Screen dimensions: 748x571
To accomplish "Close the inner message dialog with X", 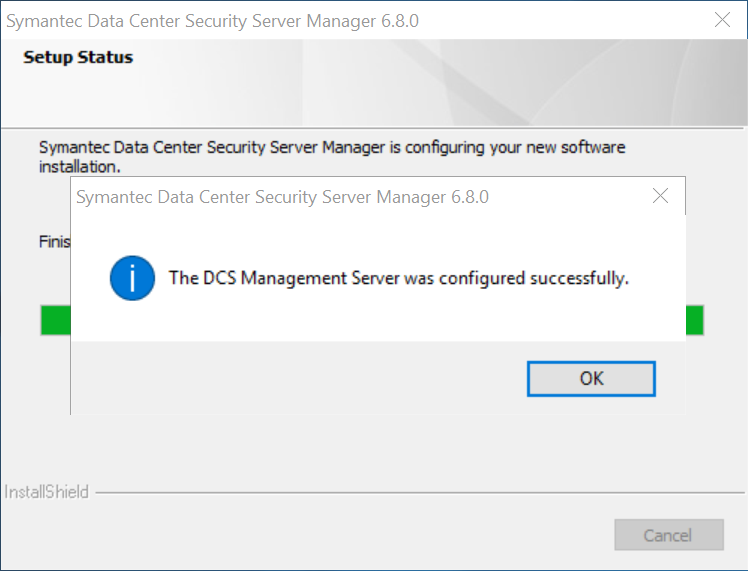I will click(x=660, y=196).
